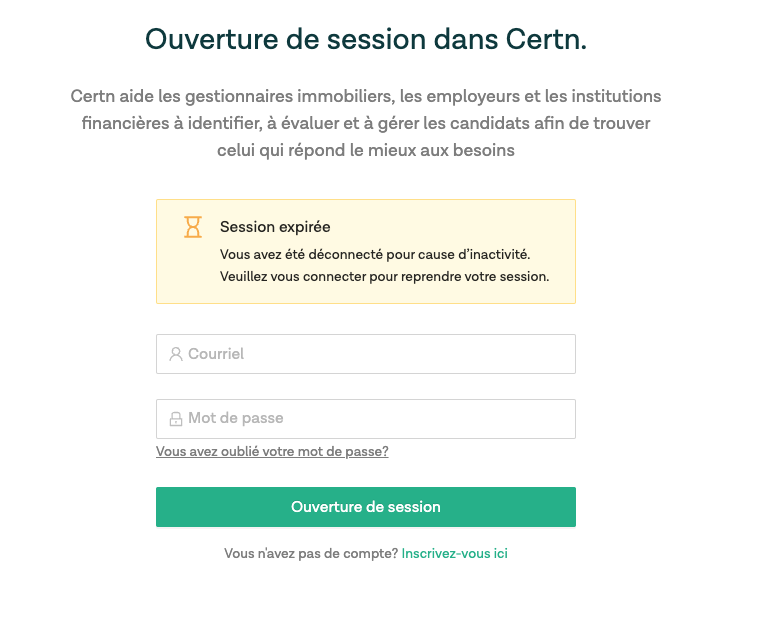Click the user icon in the Courriel field

(x=176, y=354)
